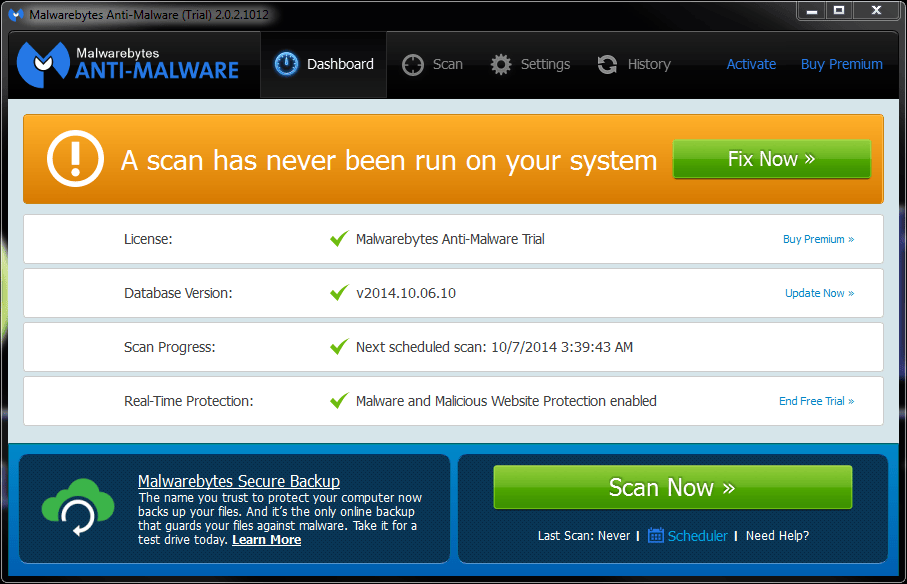Click the Real-Time Protection green checkmark

click(339, 401)
